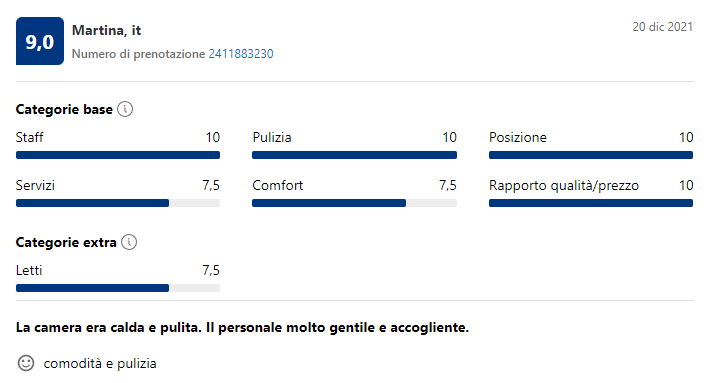Click the Pulizia rating bar
The image size is (711, 383).
tap(355, 155)
